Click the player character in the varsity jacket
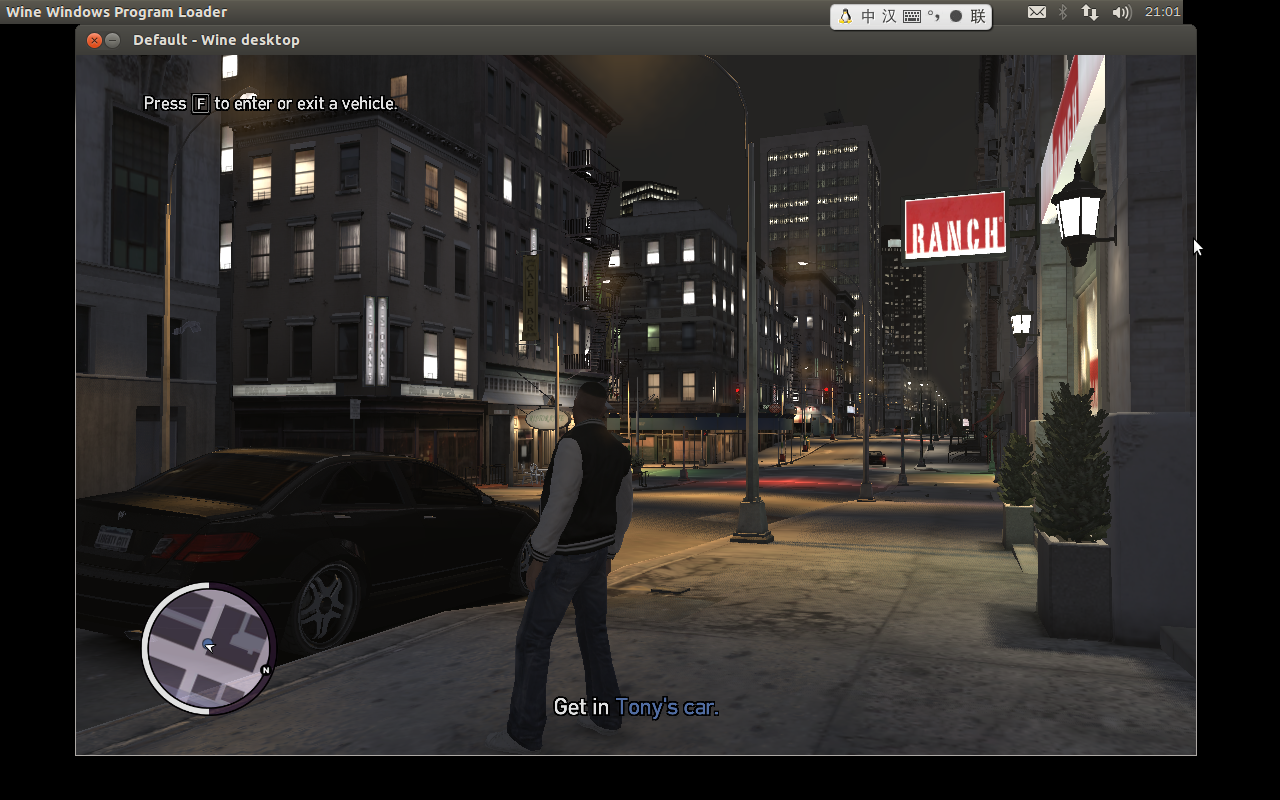Viewport: 1280px width, 800px height. click(575, 565)
